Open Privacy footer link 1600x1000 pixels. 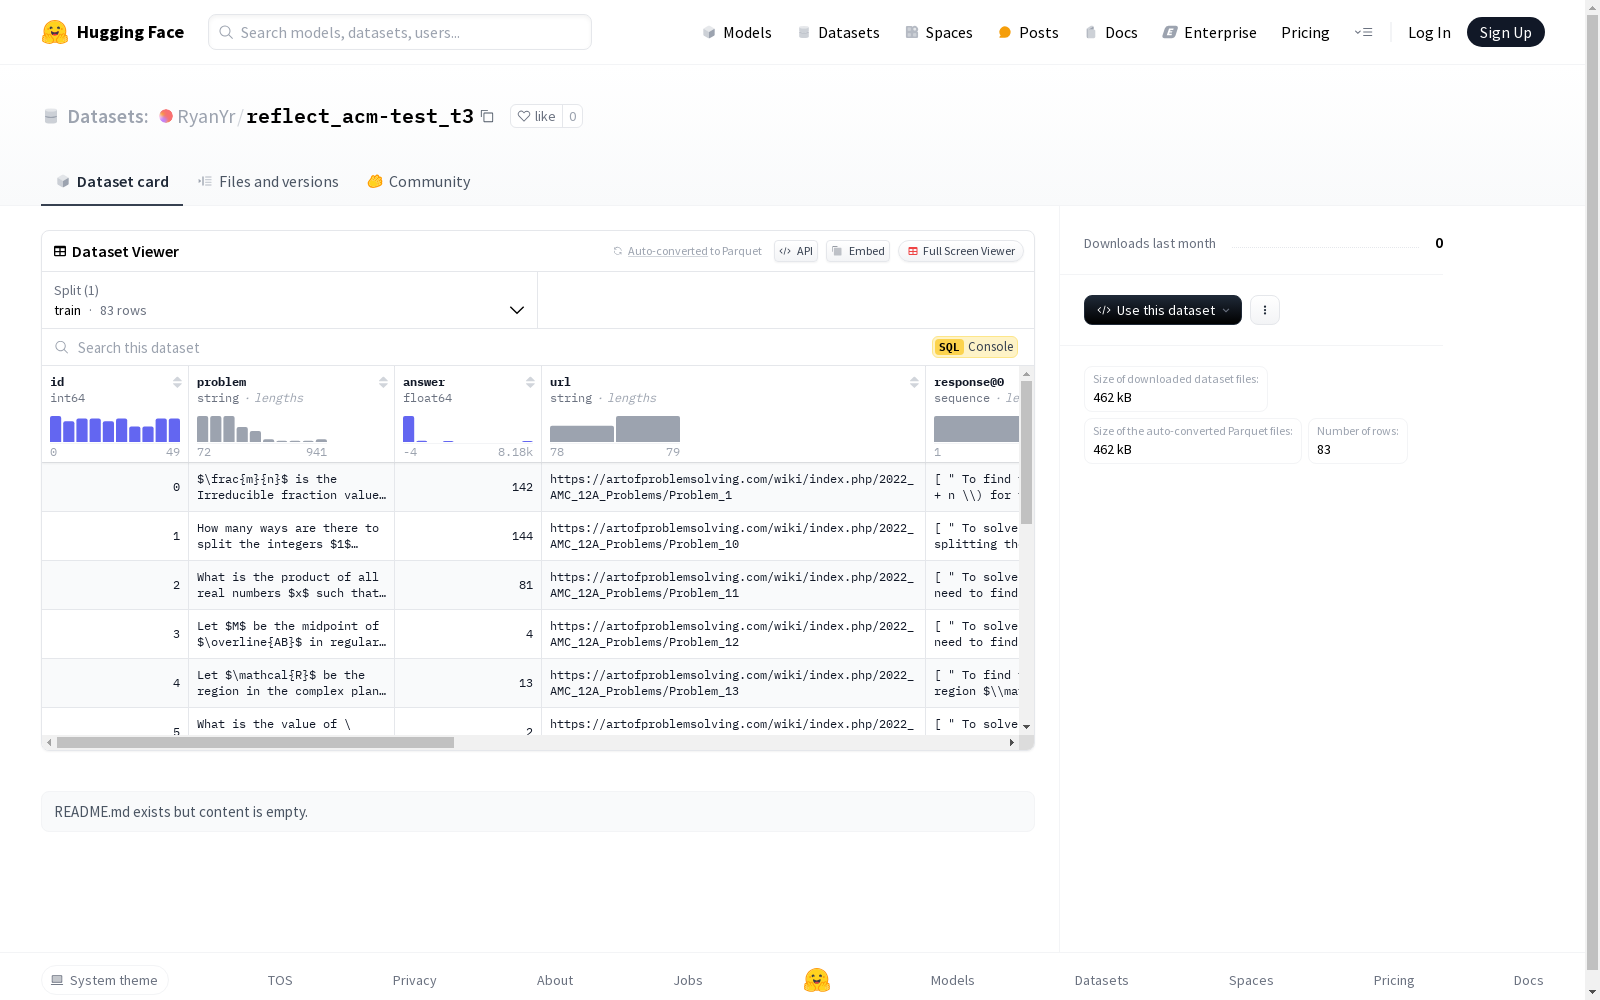click(x=415, y=980)
